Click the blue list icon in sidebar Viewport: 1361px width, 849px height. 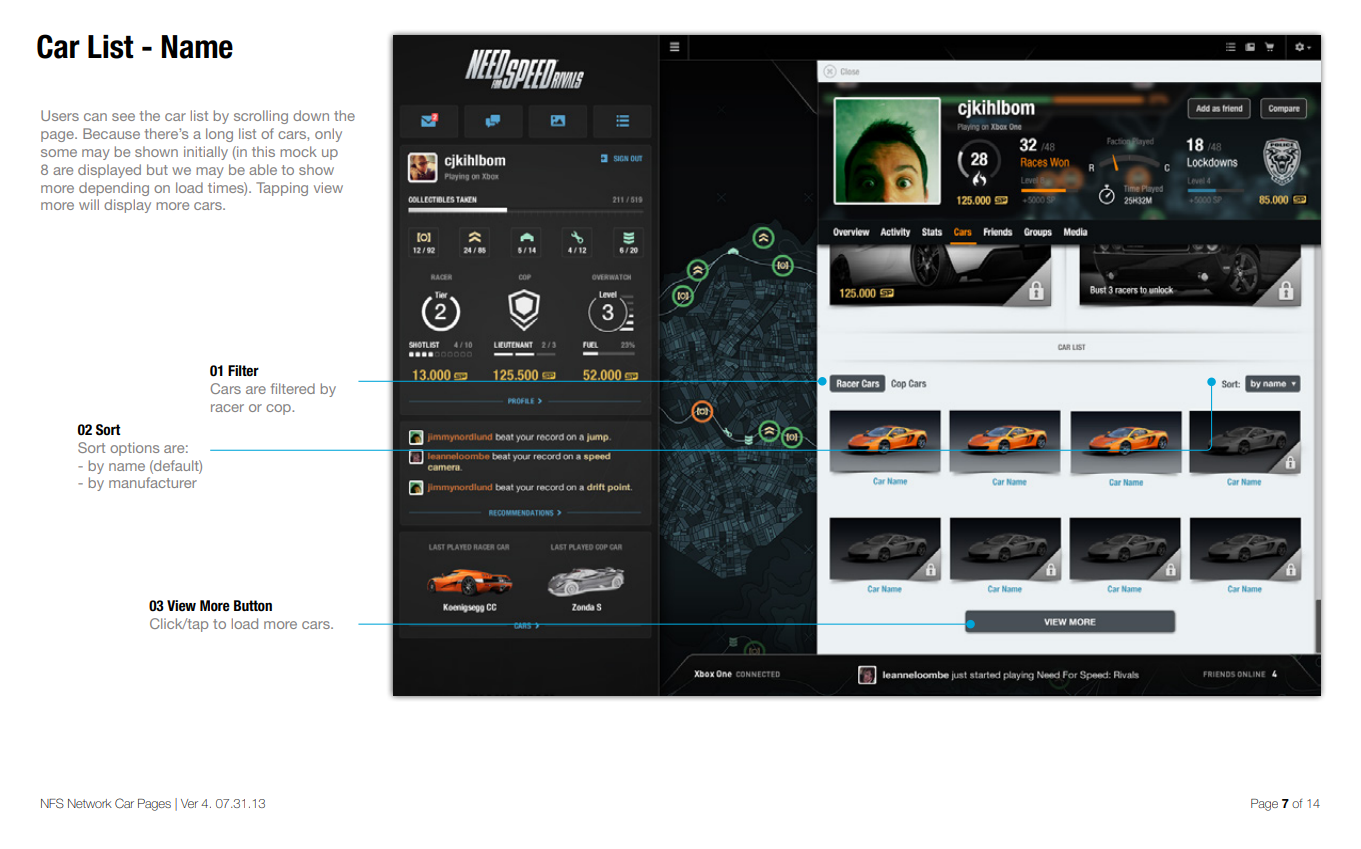coord(622,121)
